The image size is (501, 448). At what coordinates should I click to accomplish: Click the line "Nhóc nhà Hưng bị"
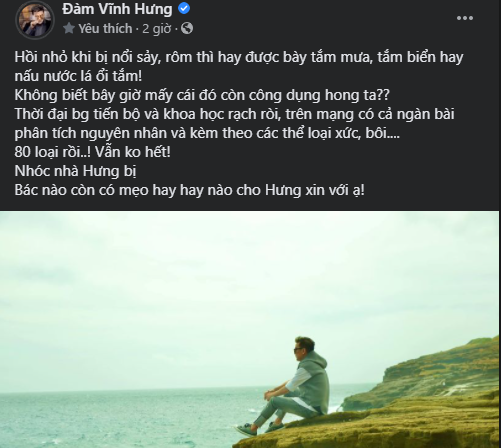tap(75, 171)
